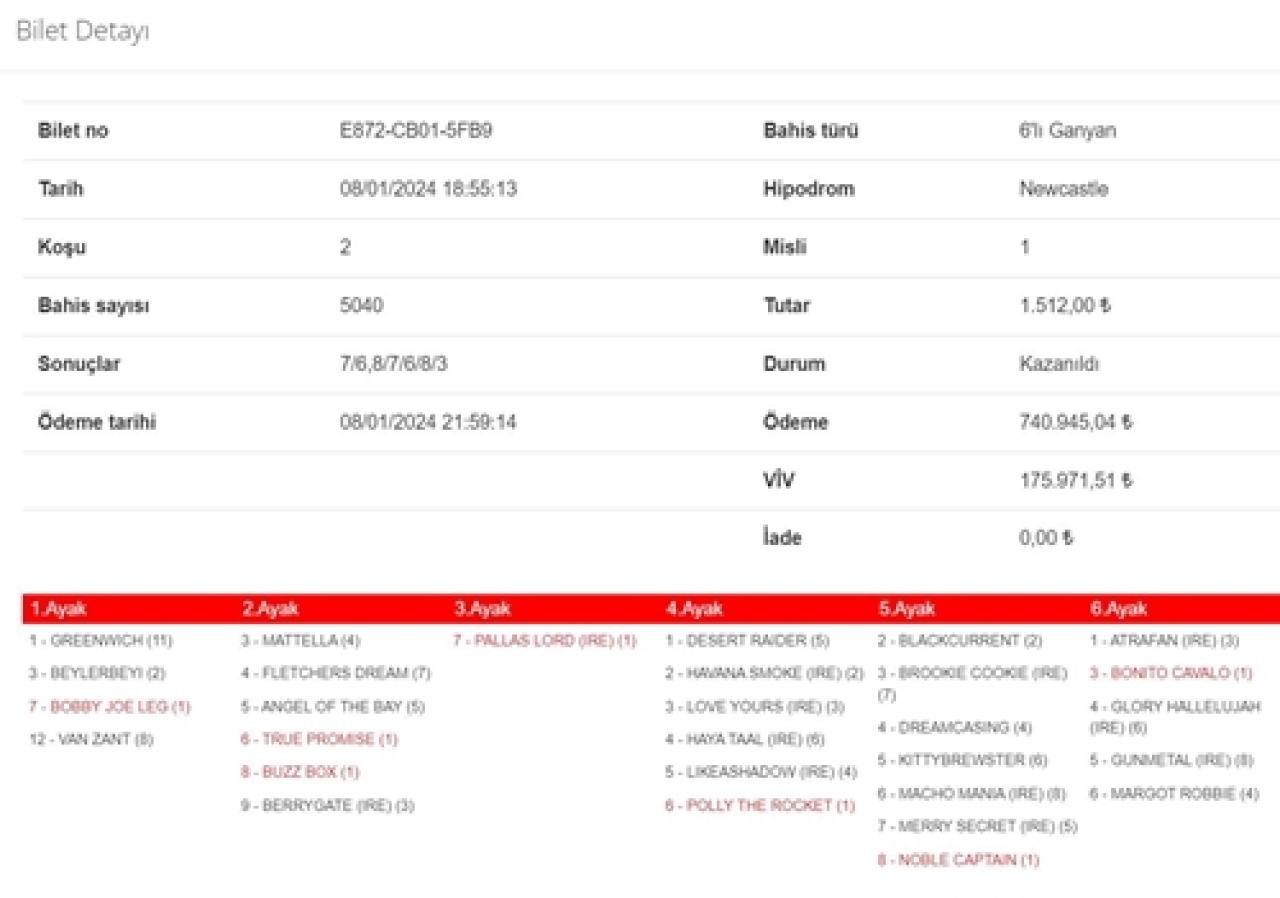Select the results value 7/6,8/7/6/8/3
This screenshot has height=898, width=1280.
click(x=394, y=364)
